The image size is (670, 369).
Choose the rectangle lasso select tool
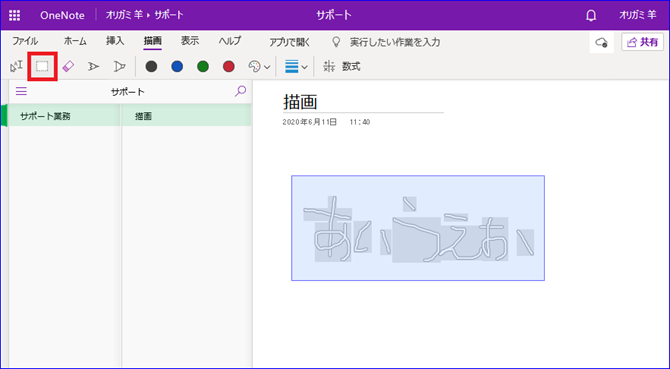click(x=42, y=66)
